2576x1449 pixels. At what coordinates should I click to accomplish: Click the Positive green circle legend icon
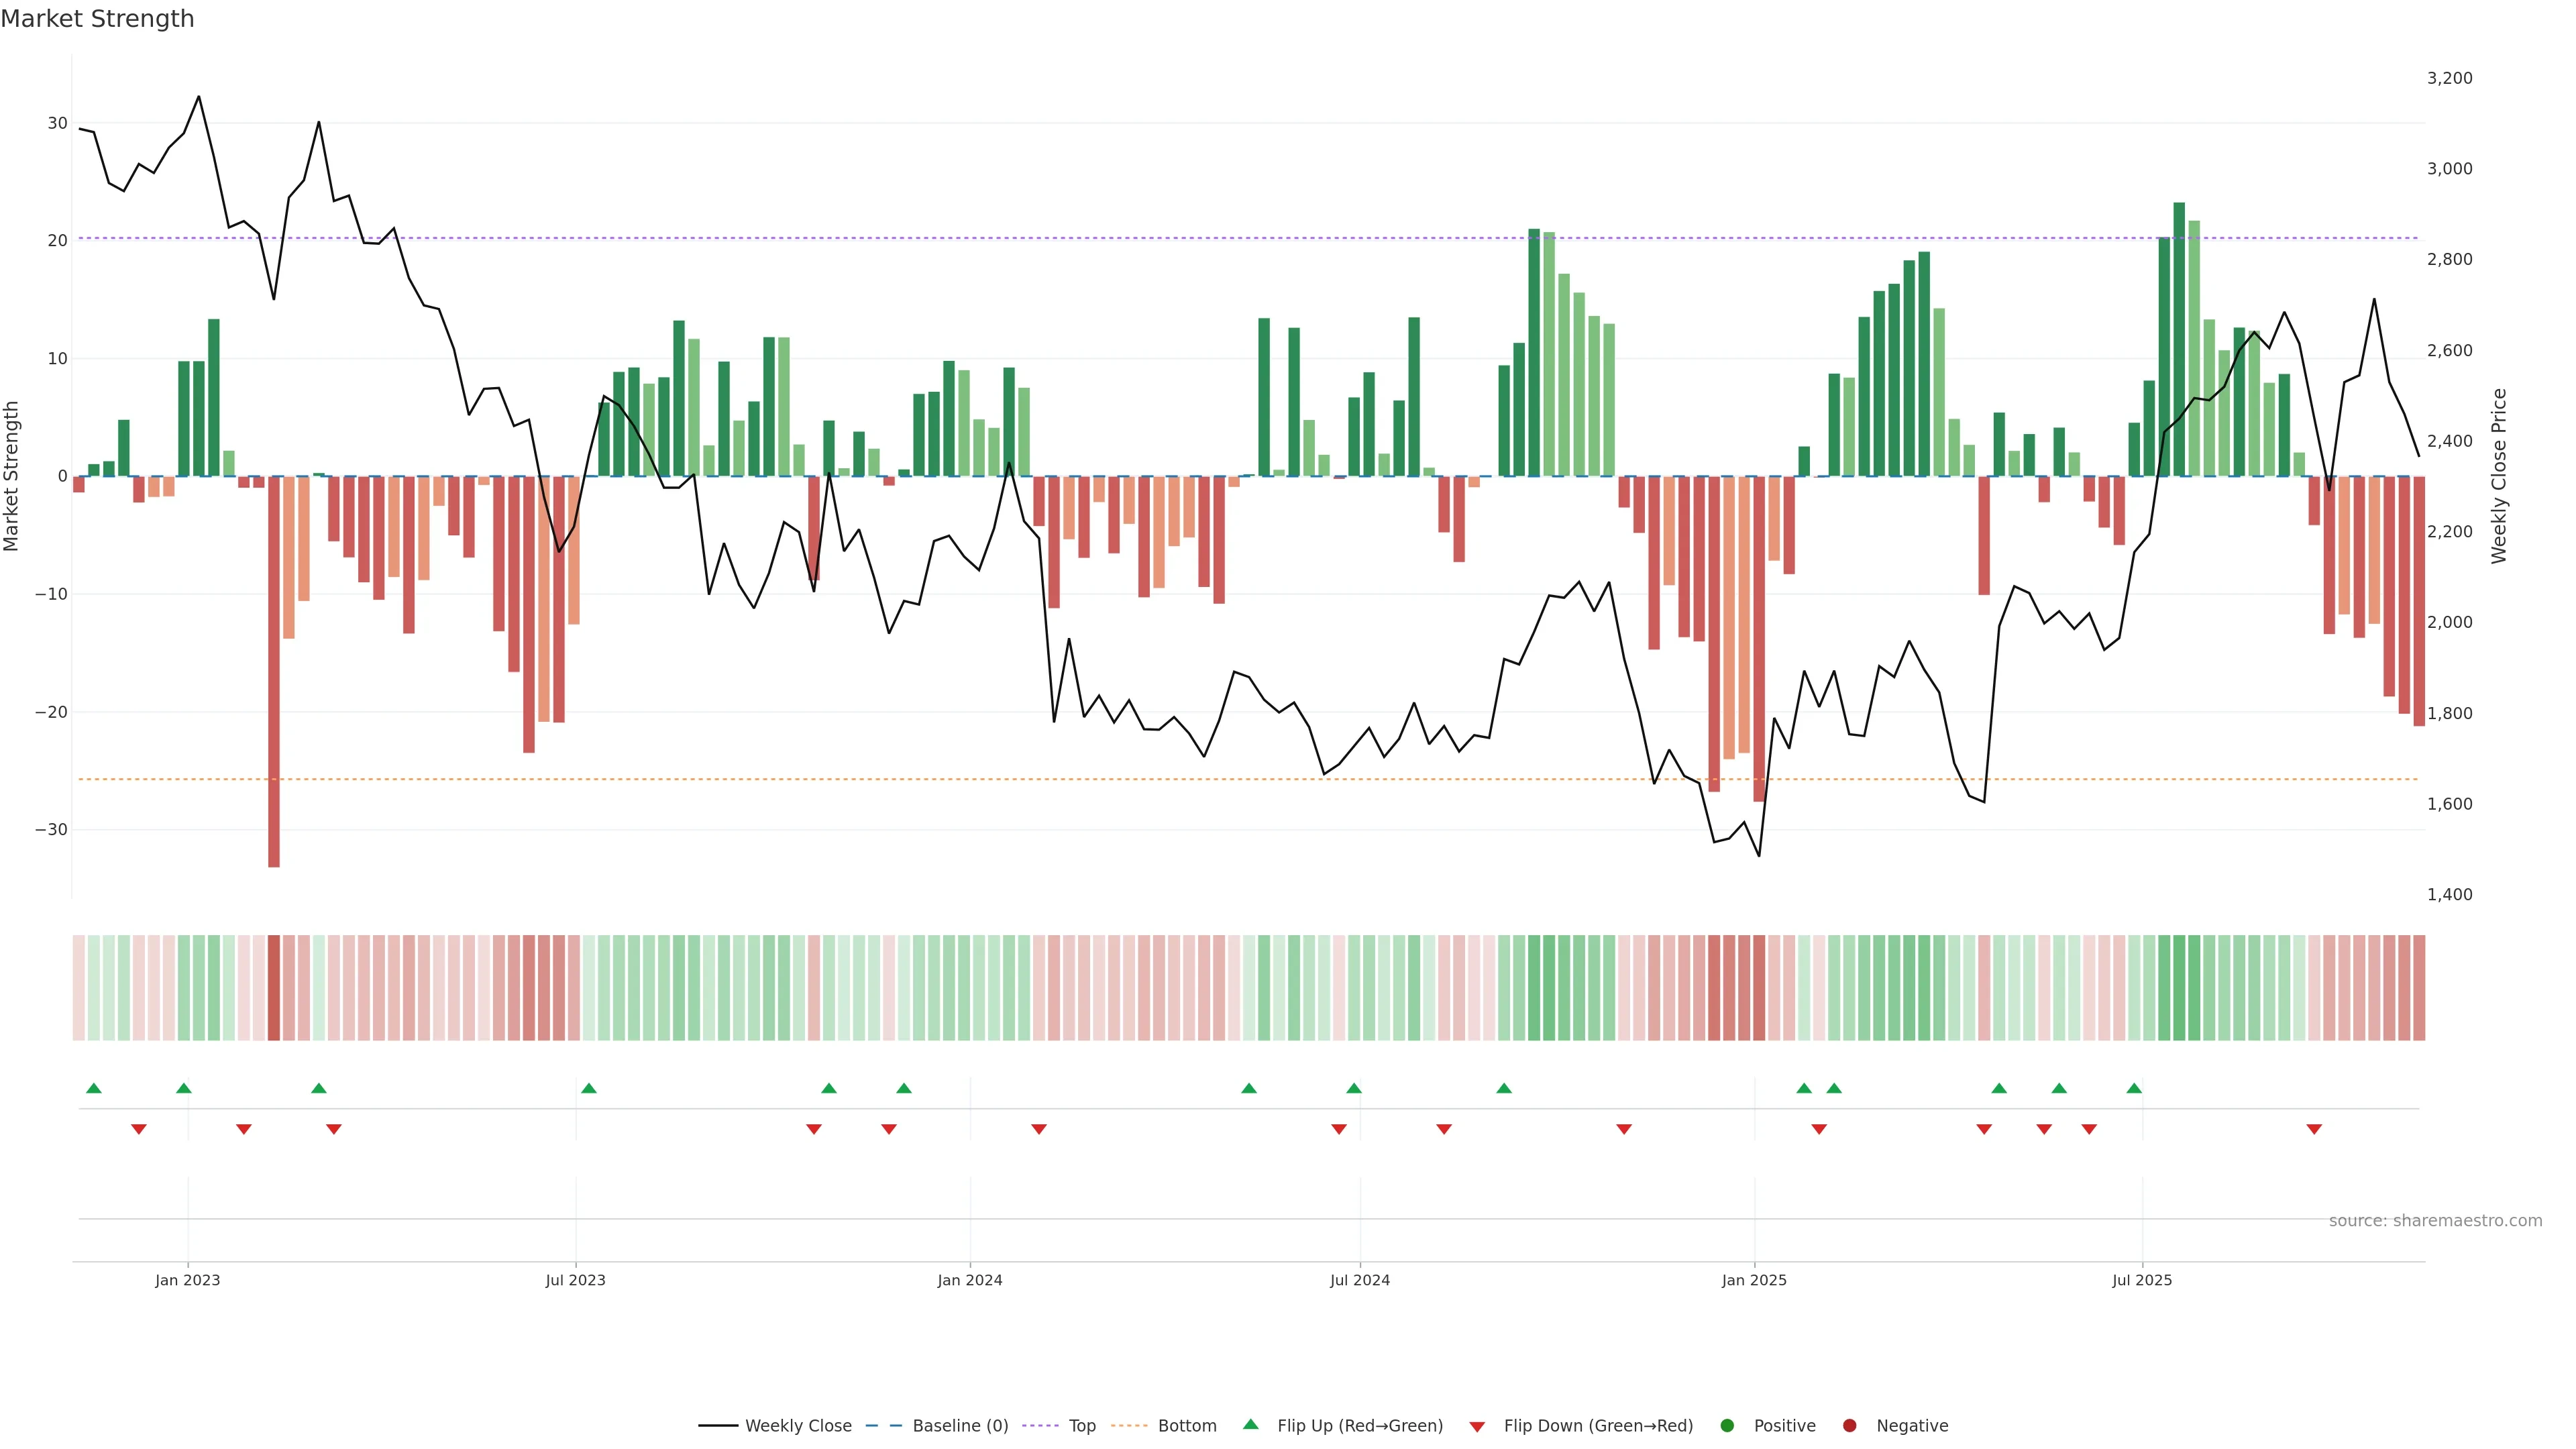point(1727,1426)
